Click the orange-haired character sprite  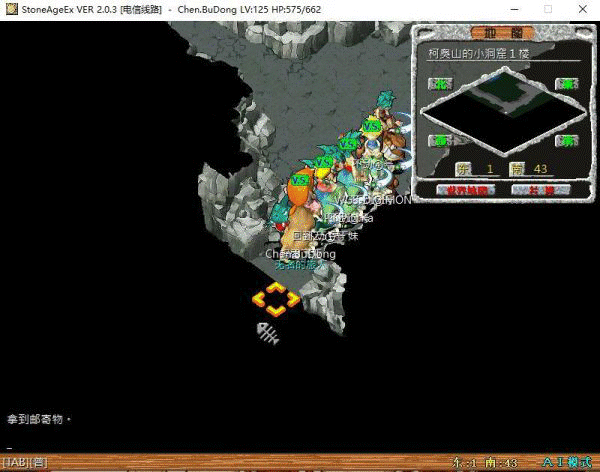298,212
